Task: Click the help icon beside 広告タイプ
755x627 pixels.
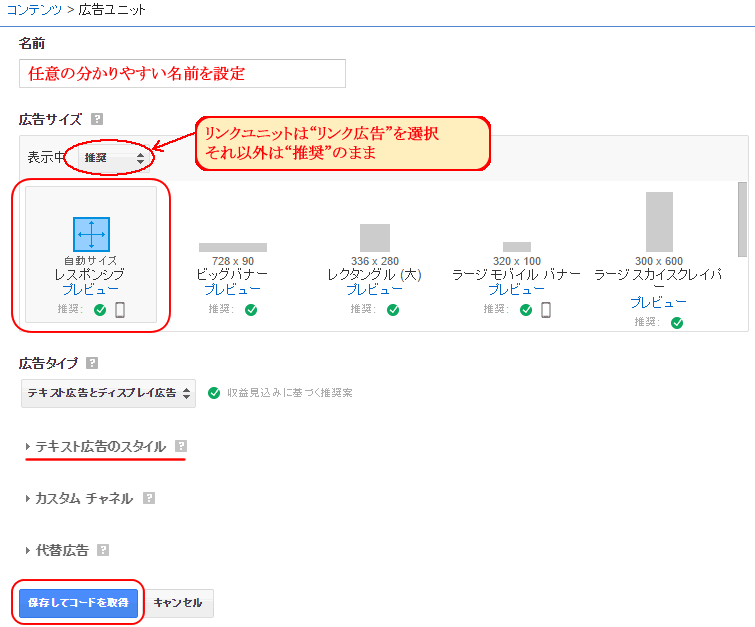Action: (92, 363)
